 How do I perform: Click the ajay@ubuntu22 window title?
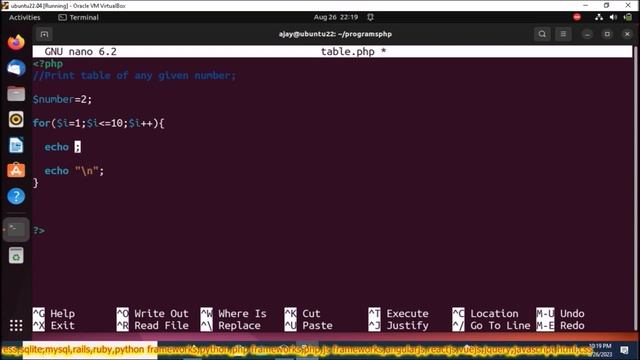(335, 34)
